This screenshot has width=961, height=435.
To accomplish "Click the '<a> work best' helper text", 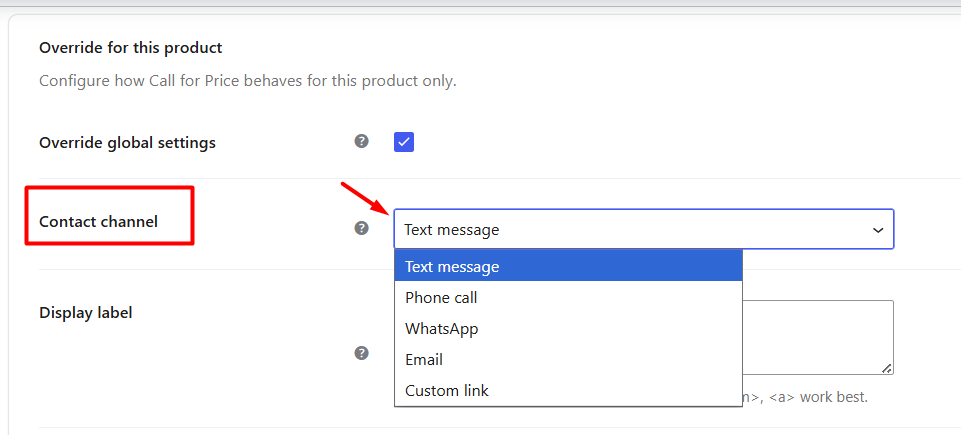I will click(819, 397).
